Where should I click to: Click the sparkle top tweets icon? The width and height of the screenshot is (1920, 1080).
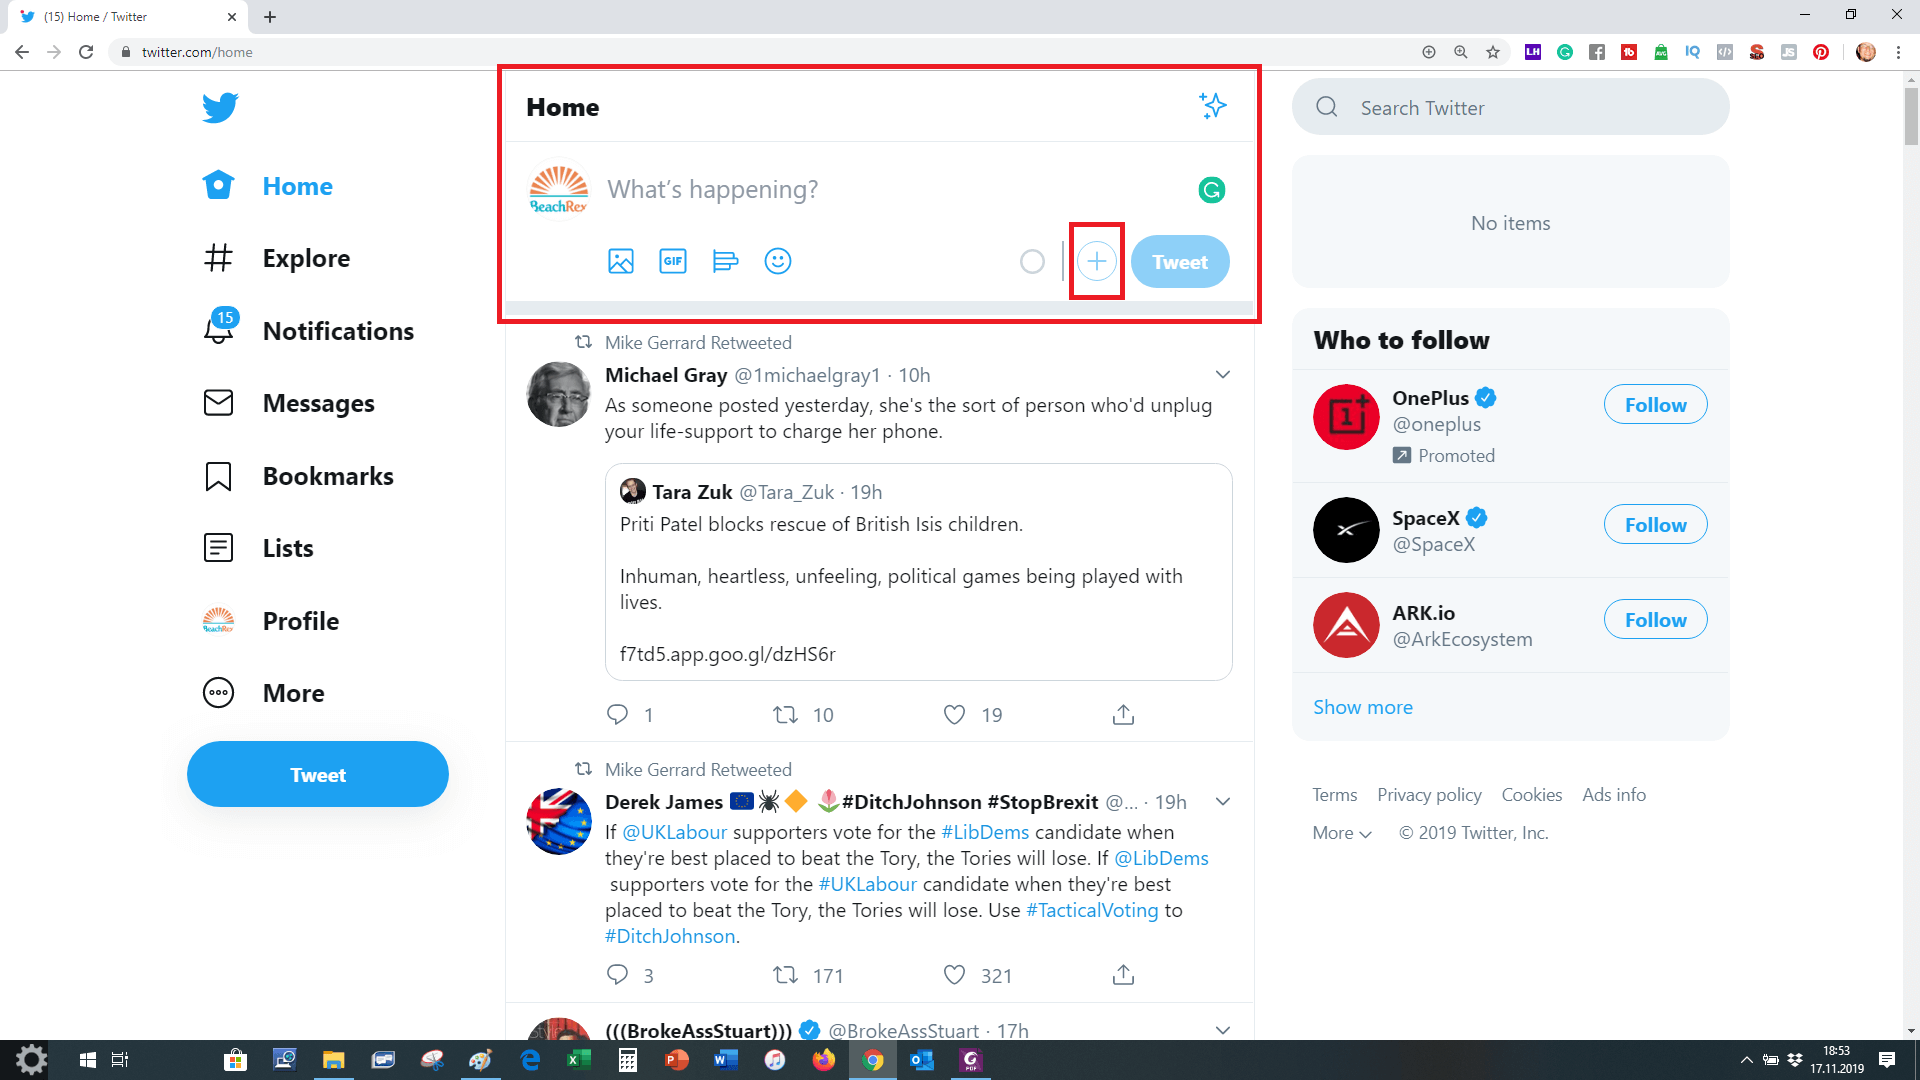click(x=1212, y=106)
